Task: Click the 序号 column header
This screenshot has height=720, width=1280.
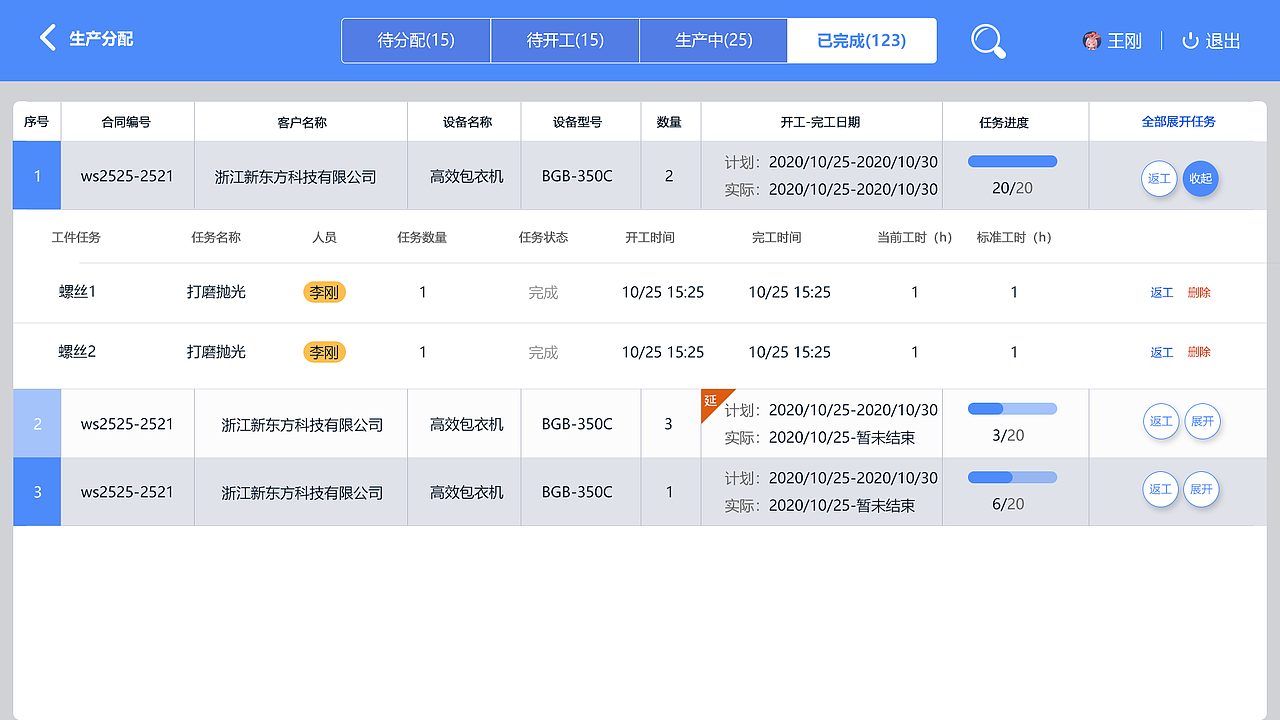Action: (36, 122)
